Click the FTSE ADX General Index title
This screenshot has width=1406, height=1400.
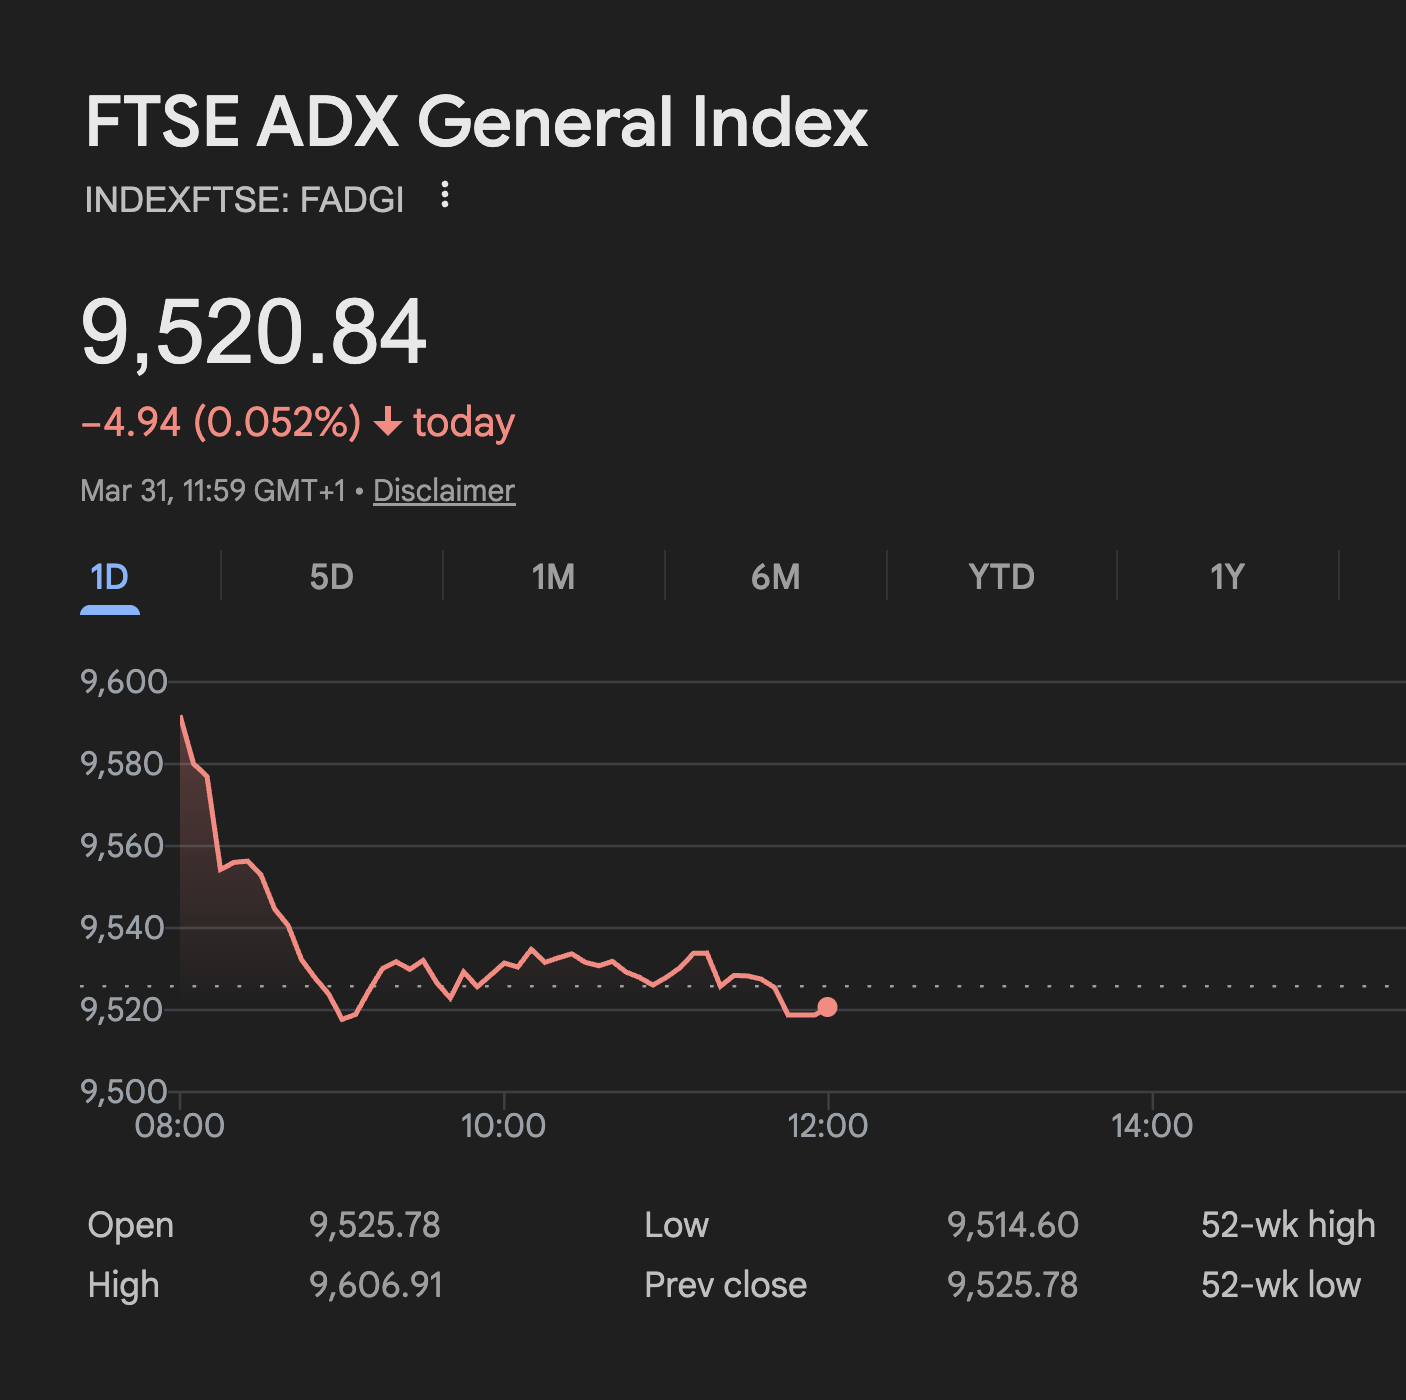click(x=476, y=122)
